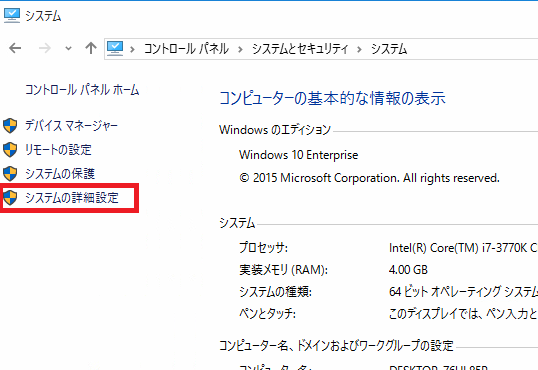Open システムの保護 link
Viewport: 538px width, 370px height.
(x=60, y=174)
